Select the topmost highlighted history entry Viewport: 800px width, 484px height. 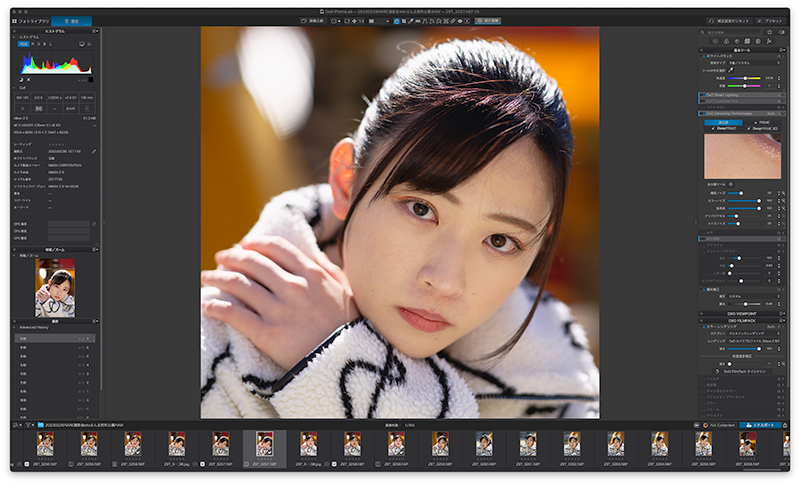[55, 338]
